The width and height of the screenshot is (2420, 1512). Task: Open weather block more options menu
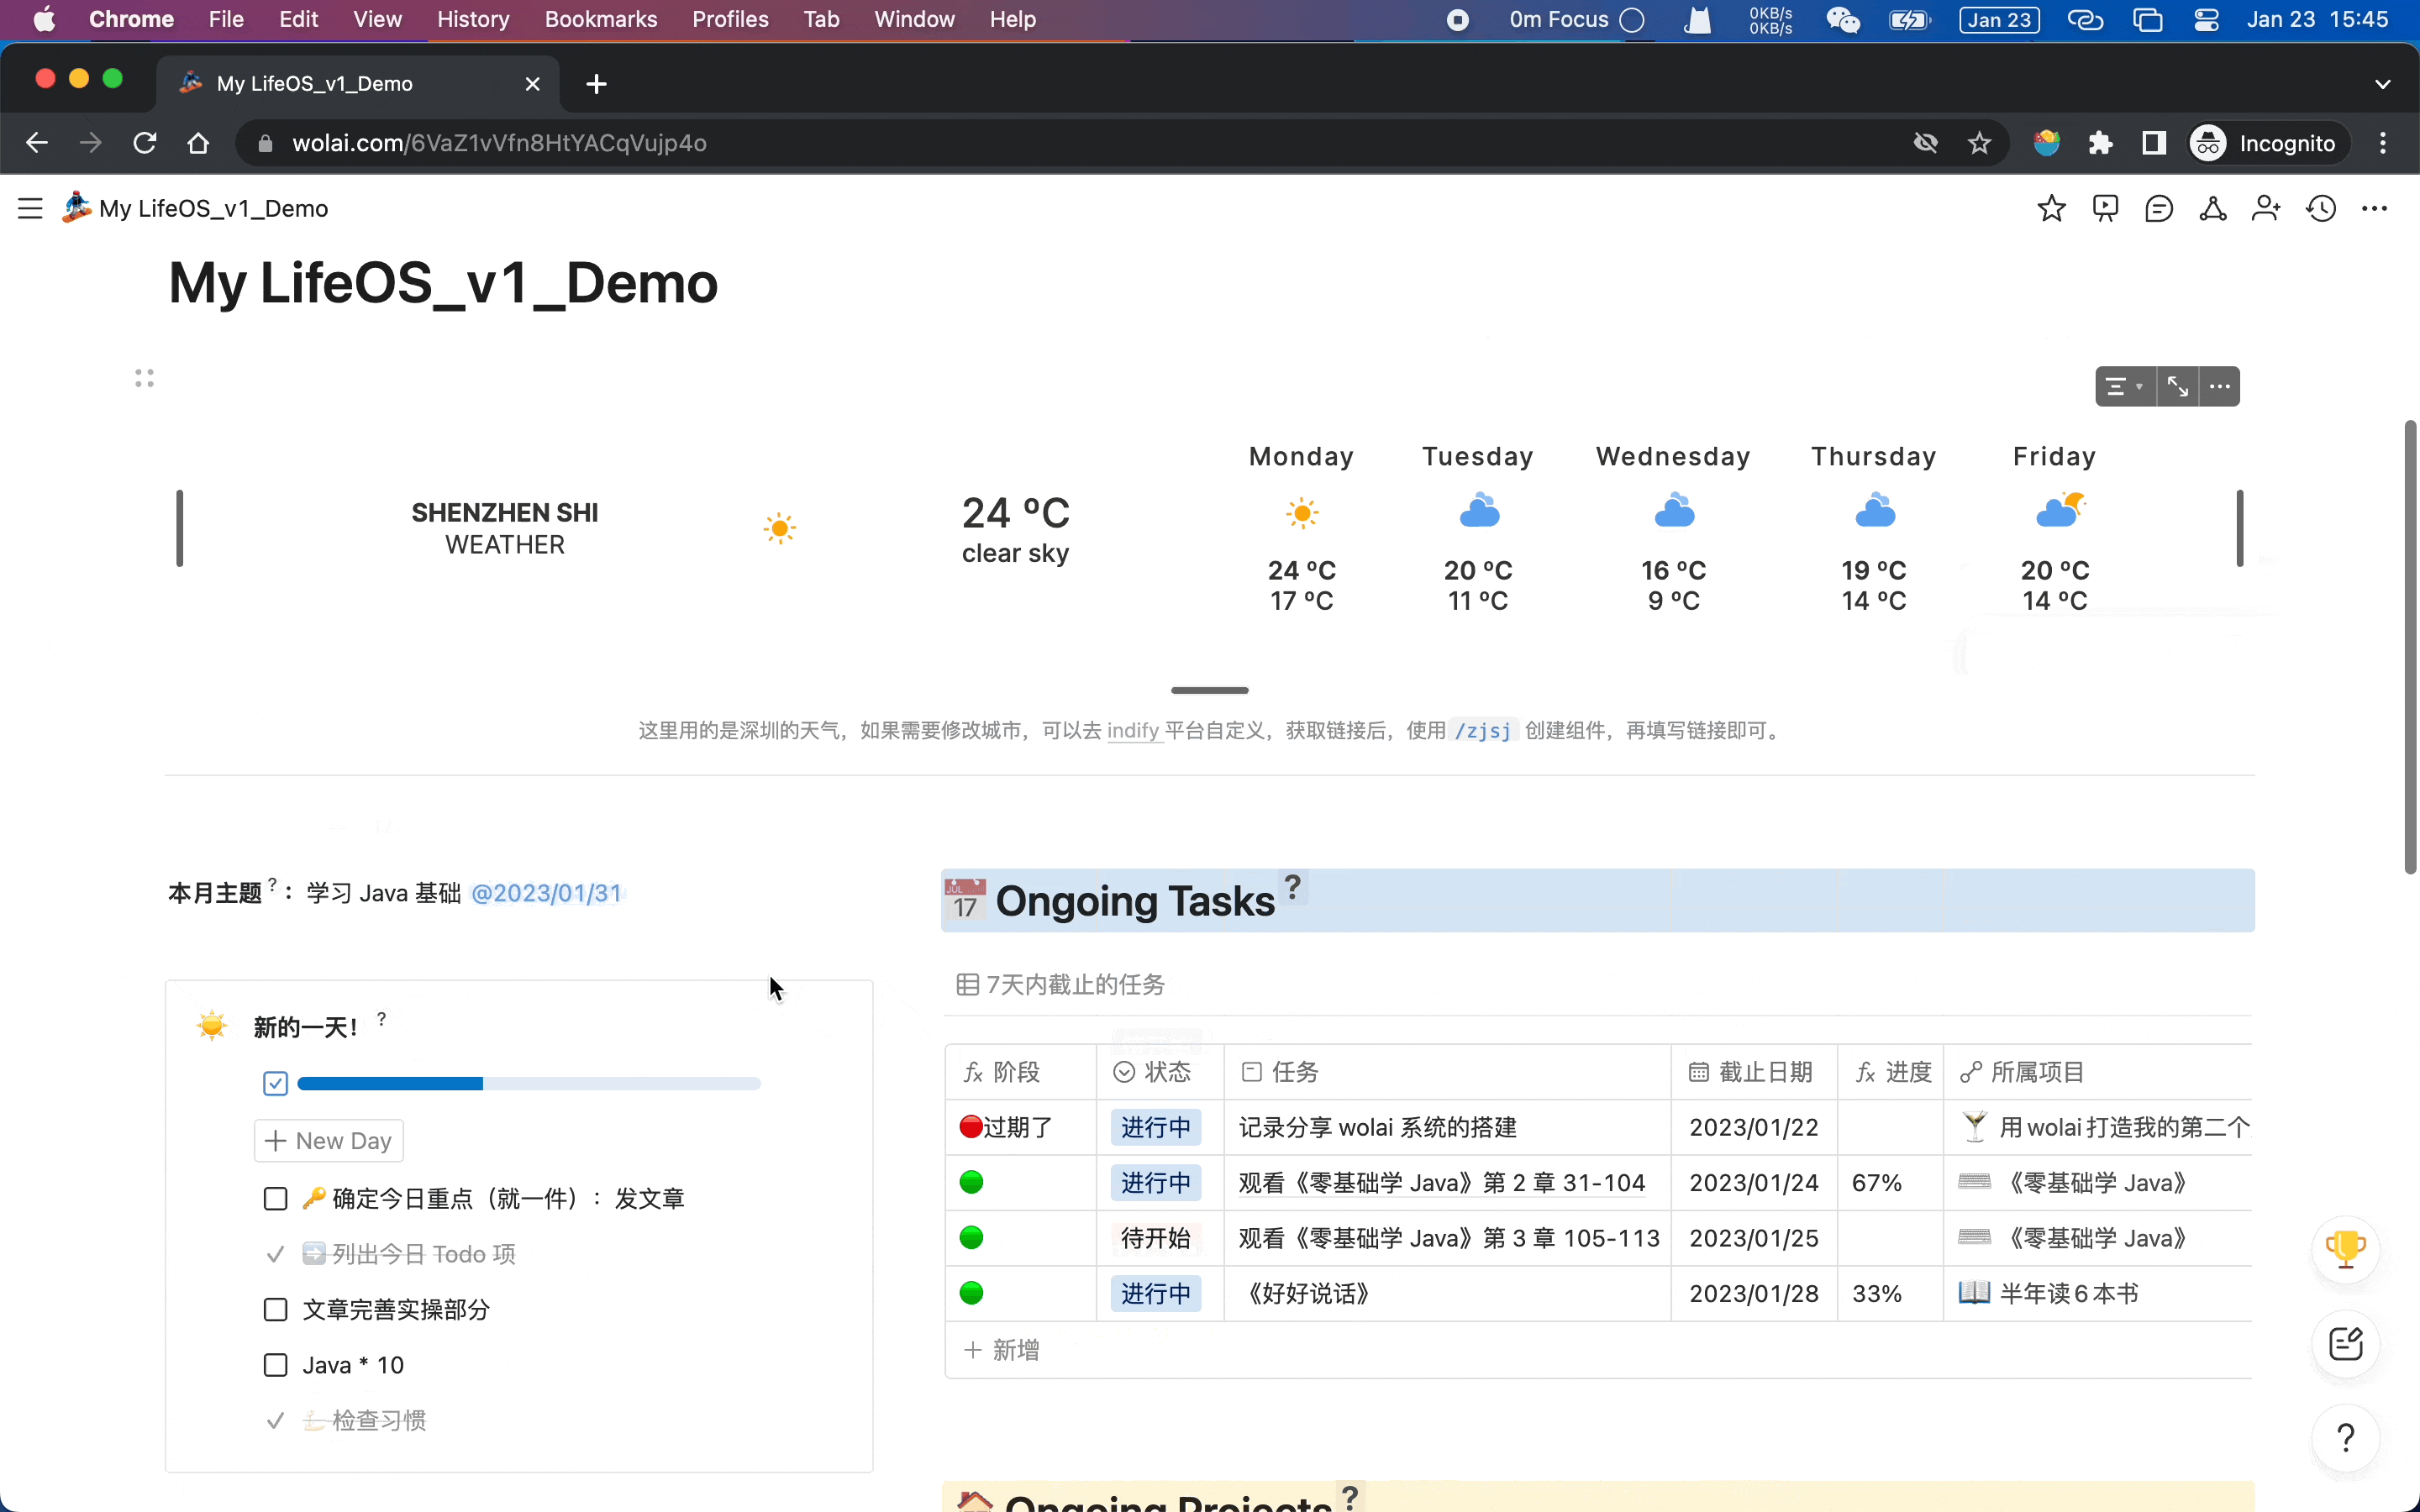[x=2219, y=386]
